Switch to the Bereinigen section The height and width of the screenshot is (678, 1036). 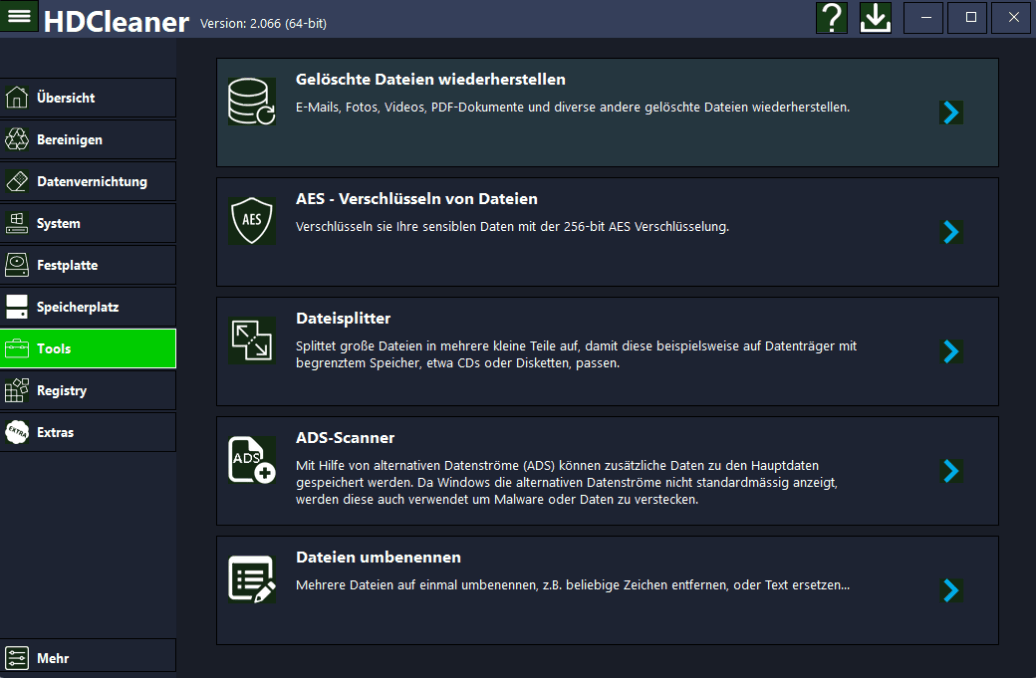[88, 140]
